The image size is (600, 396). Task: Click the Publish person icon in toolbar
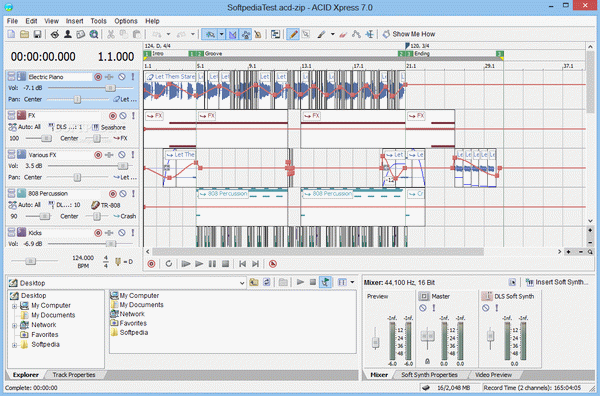[68, 34]
